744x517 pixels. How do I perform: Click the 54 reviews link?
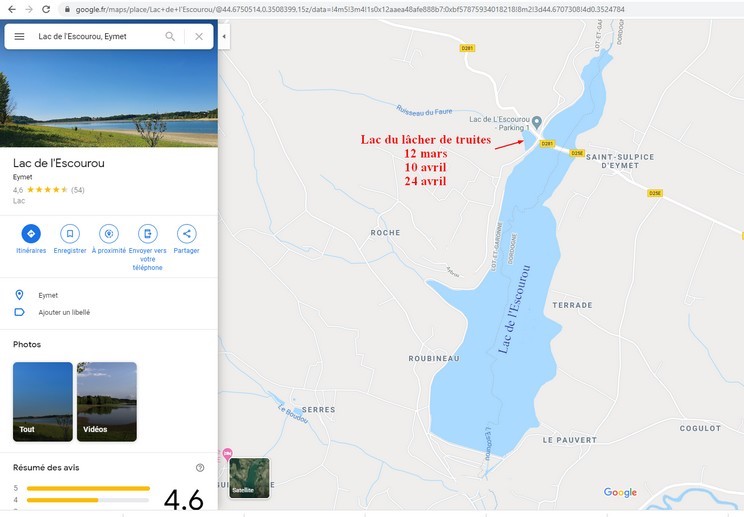coord(77,190)
